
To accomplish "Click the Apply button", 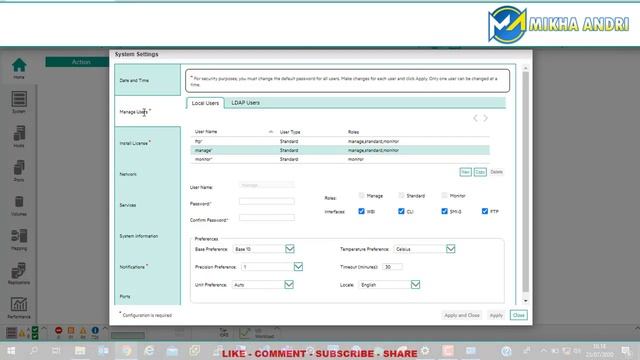I will [496, 315].
